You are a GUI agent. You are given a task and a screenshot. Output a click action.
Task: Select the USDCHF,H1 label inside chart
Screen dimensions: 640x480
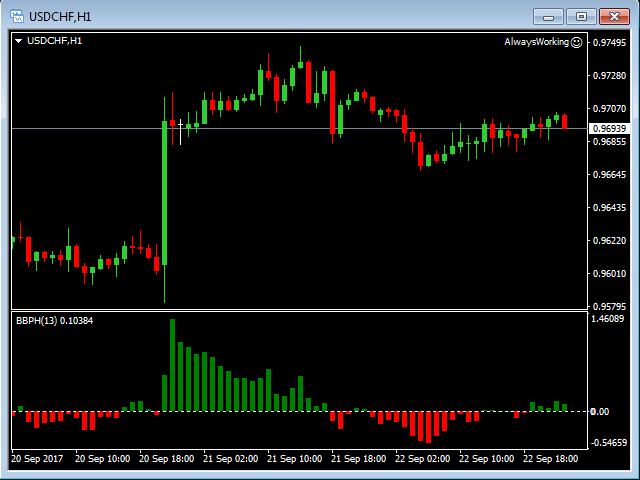click(54, 41)
